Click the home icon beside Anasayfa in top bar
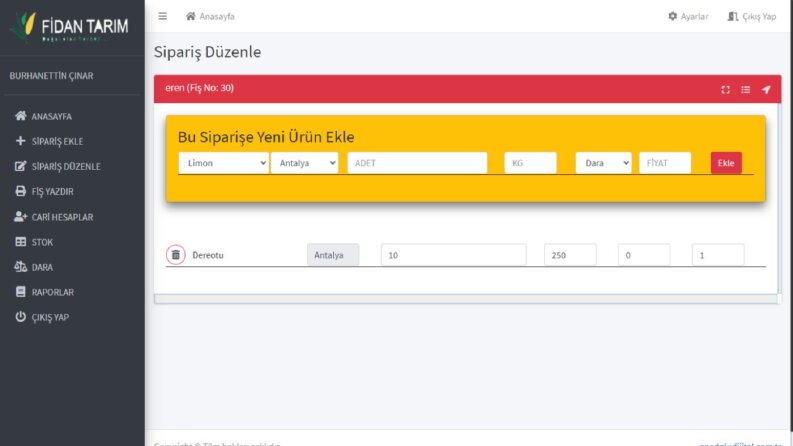Screen dimensions: 793x446 [191, 16]
